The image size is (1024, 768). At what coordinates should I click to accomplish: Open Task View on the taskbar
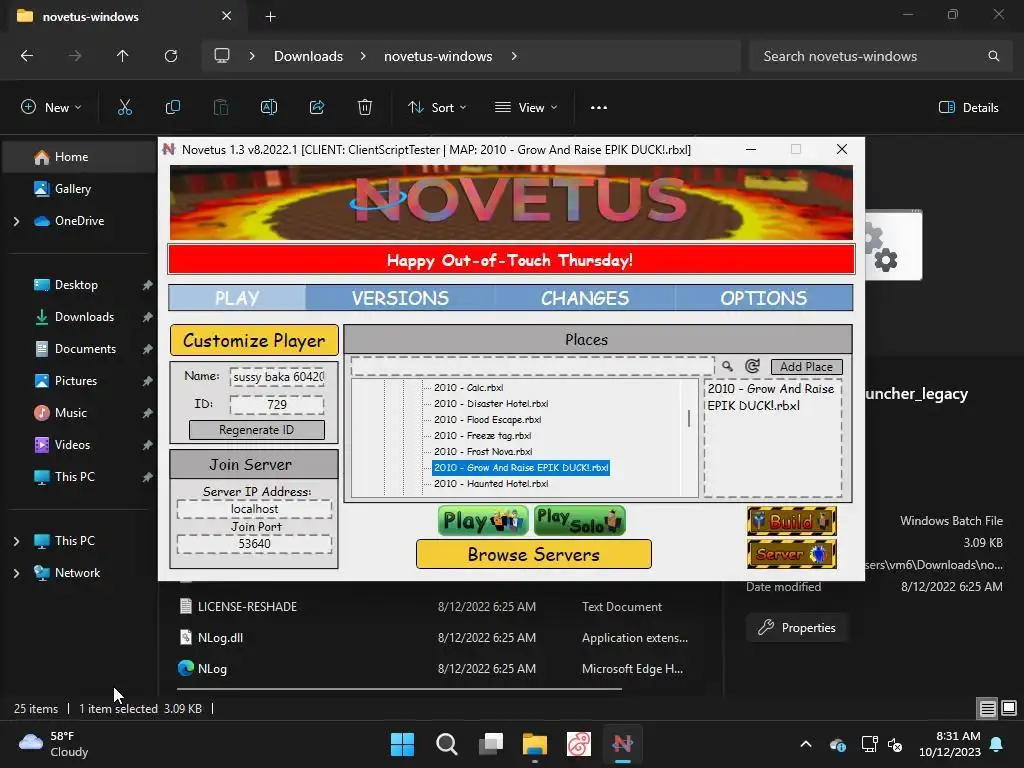tap(490, 744)
